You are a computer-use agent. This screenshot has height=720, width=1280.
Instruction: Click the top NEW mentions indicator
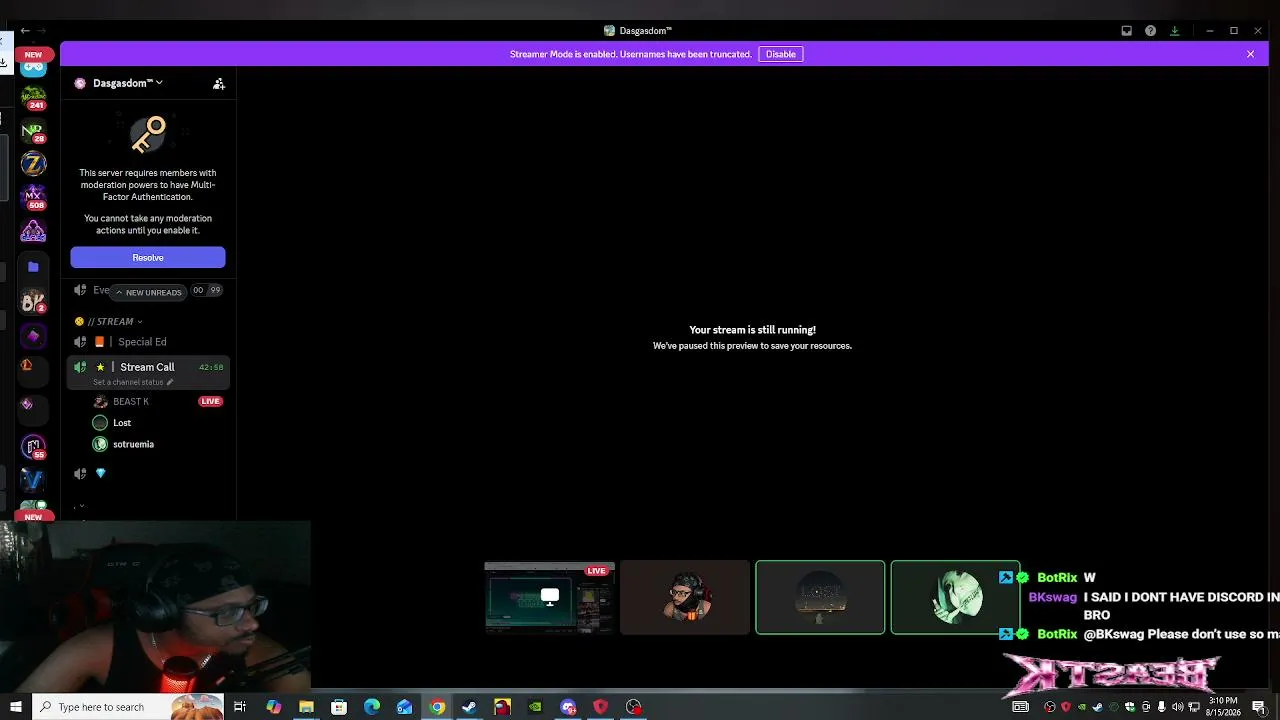coord(33,55)
